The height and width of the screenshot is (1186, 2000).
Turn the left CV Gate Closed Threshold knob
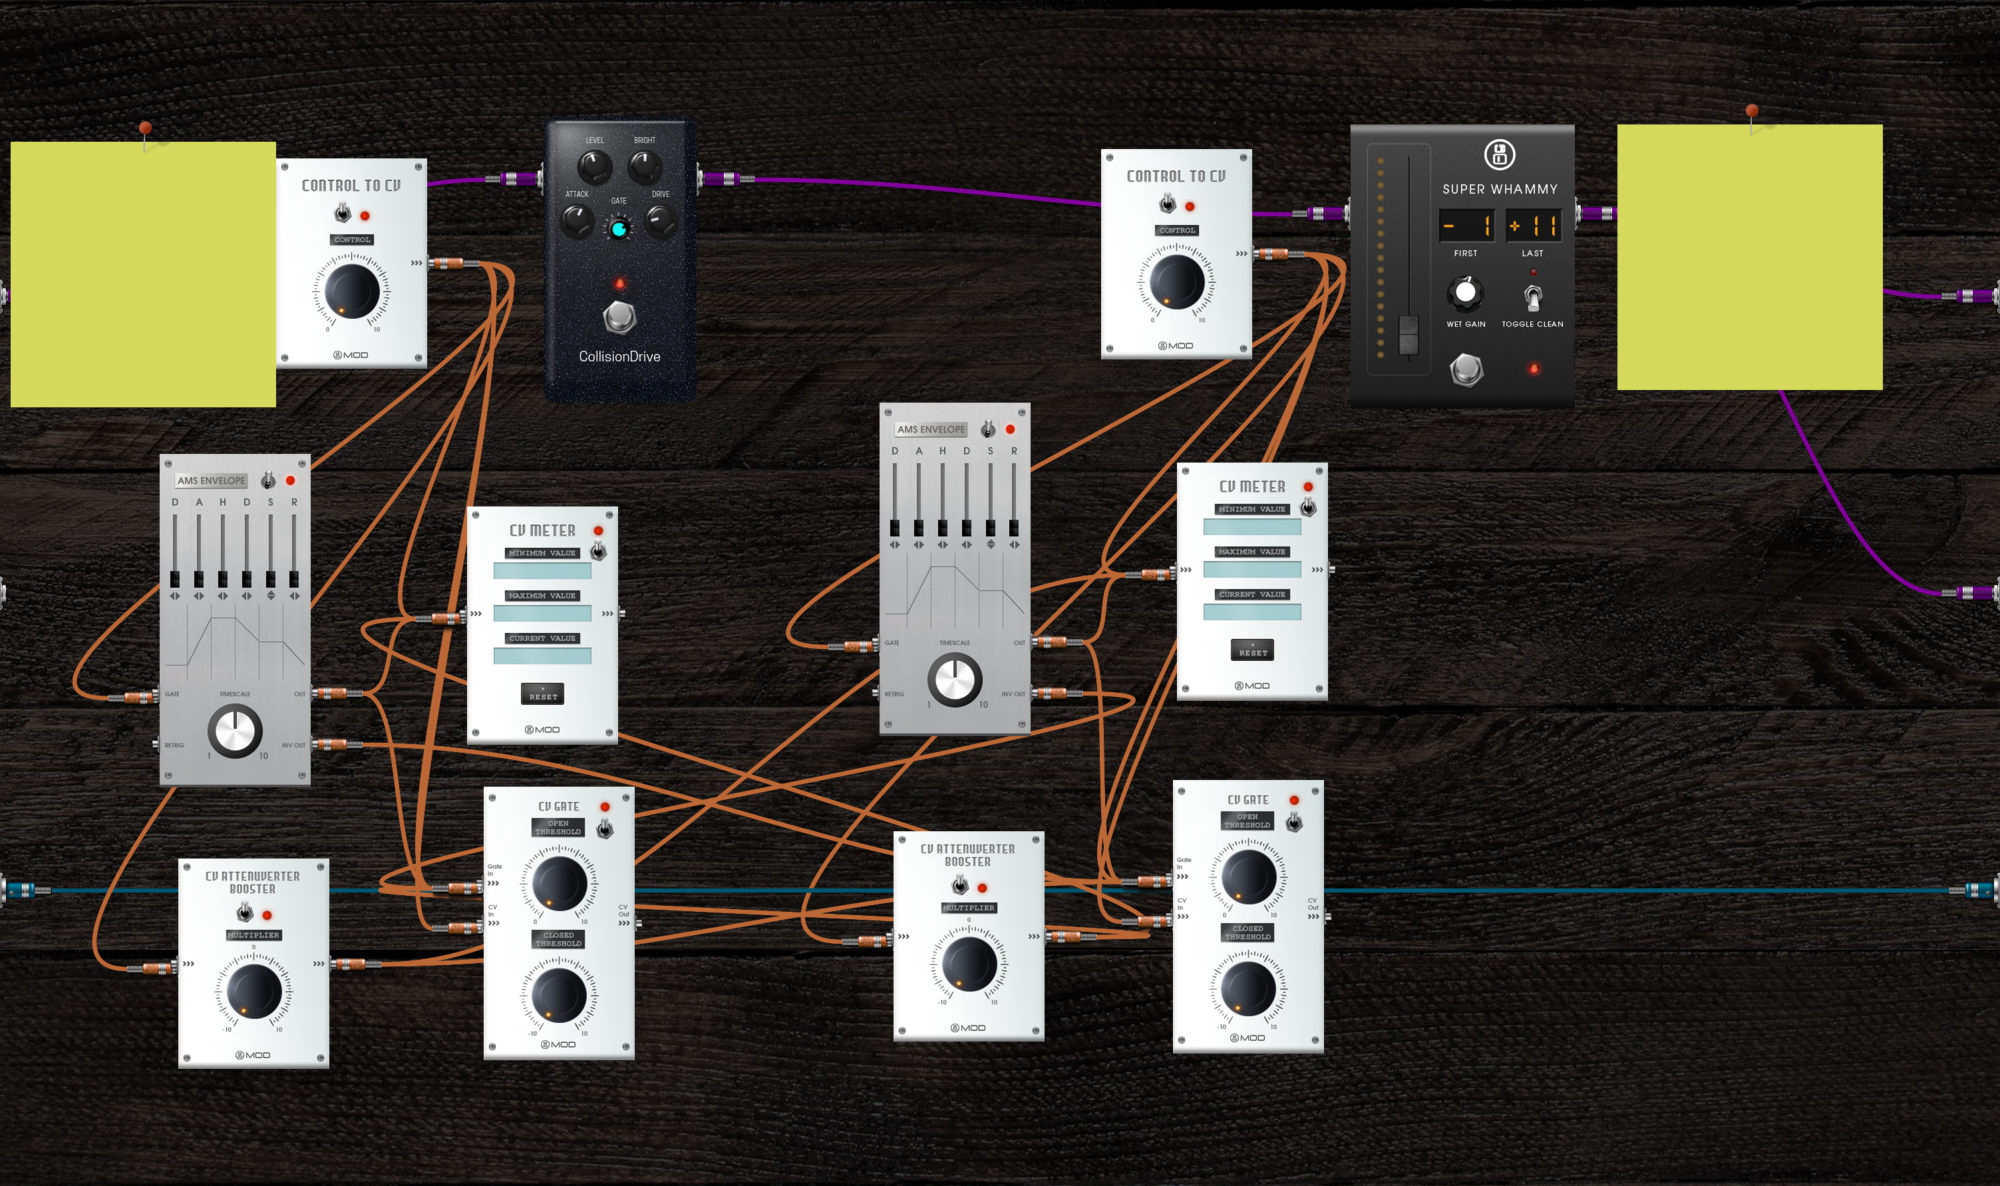[559, 994]
